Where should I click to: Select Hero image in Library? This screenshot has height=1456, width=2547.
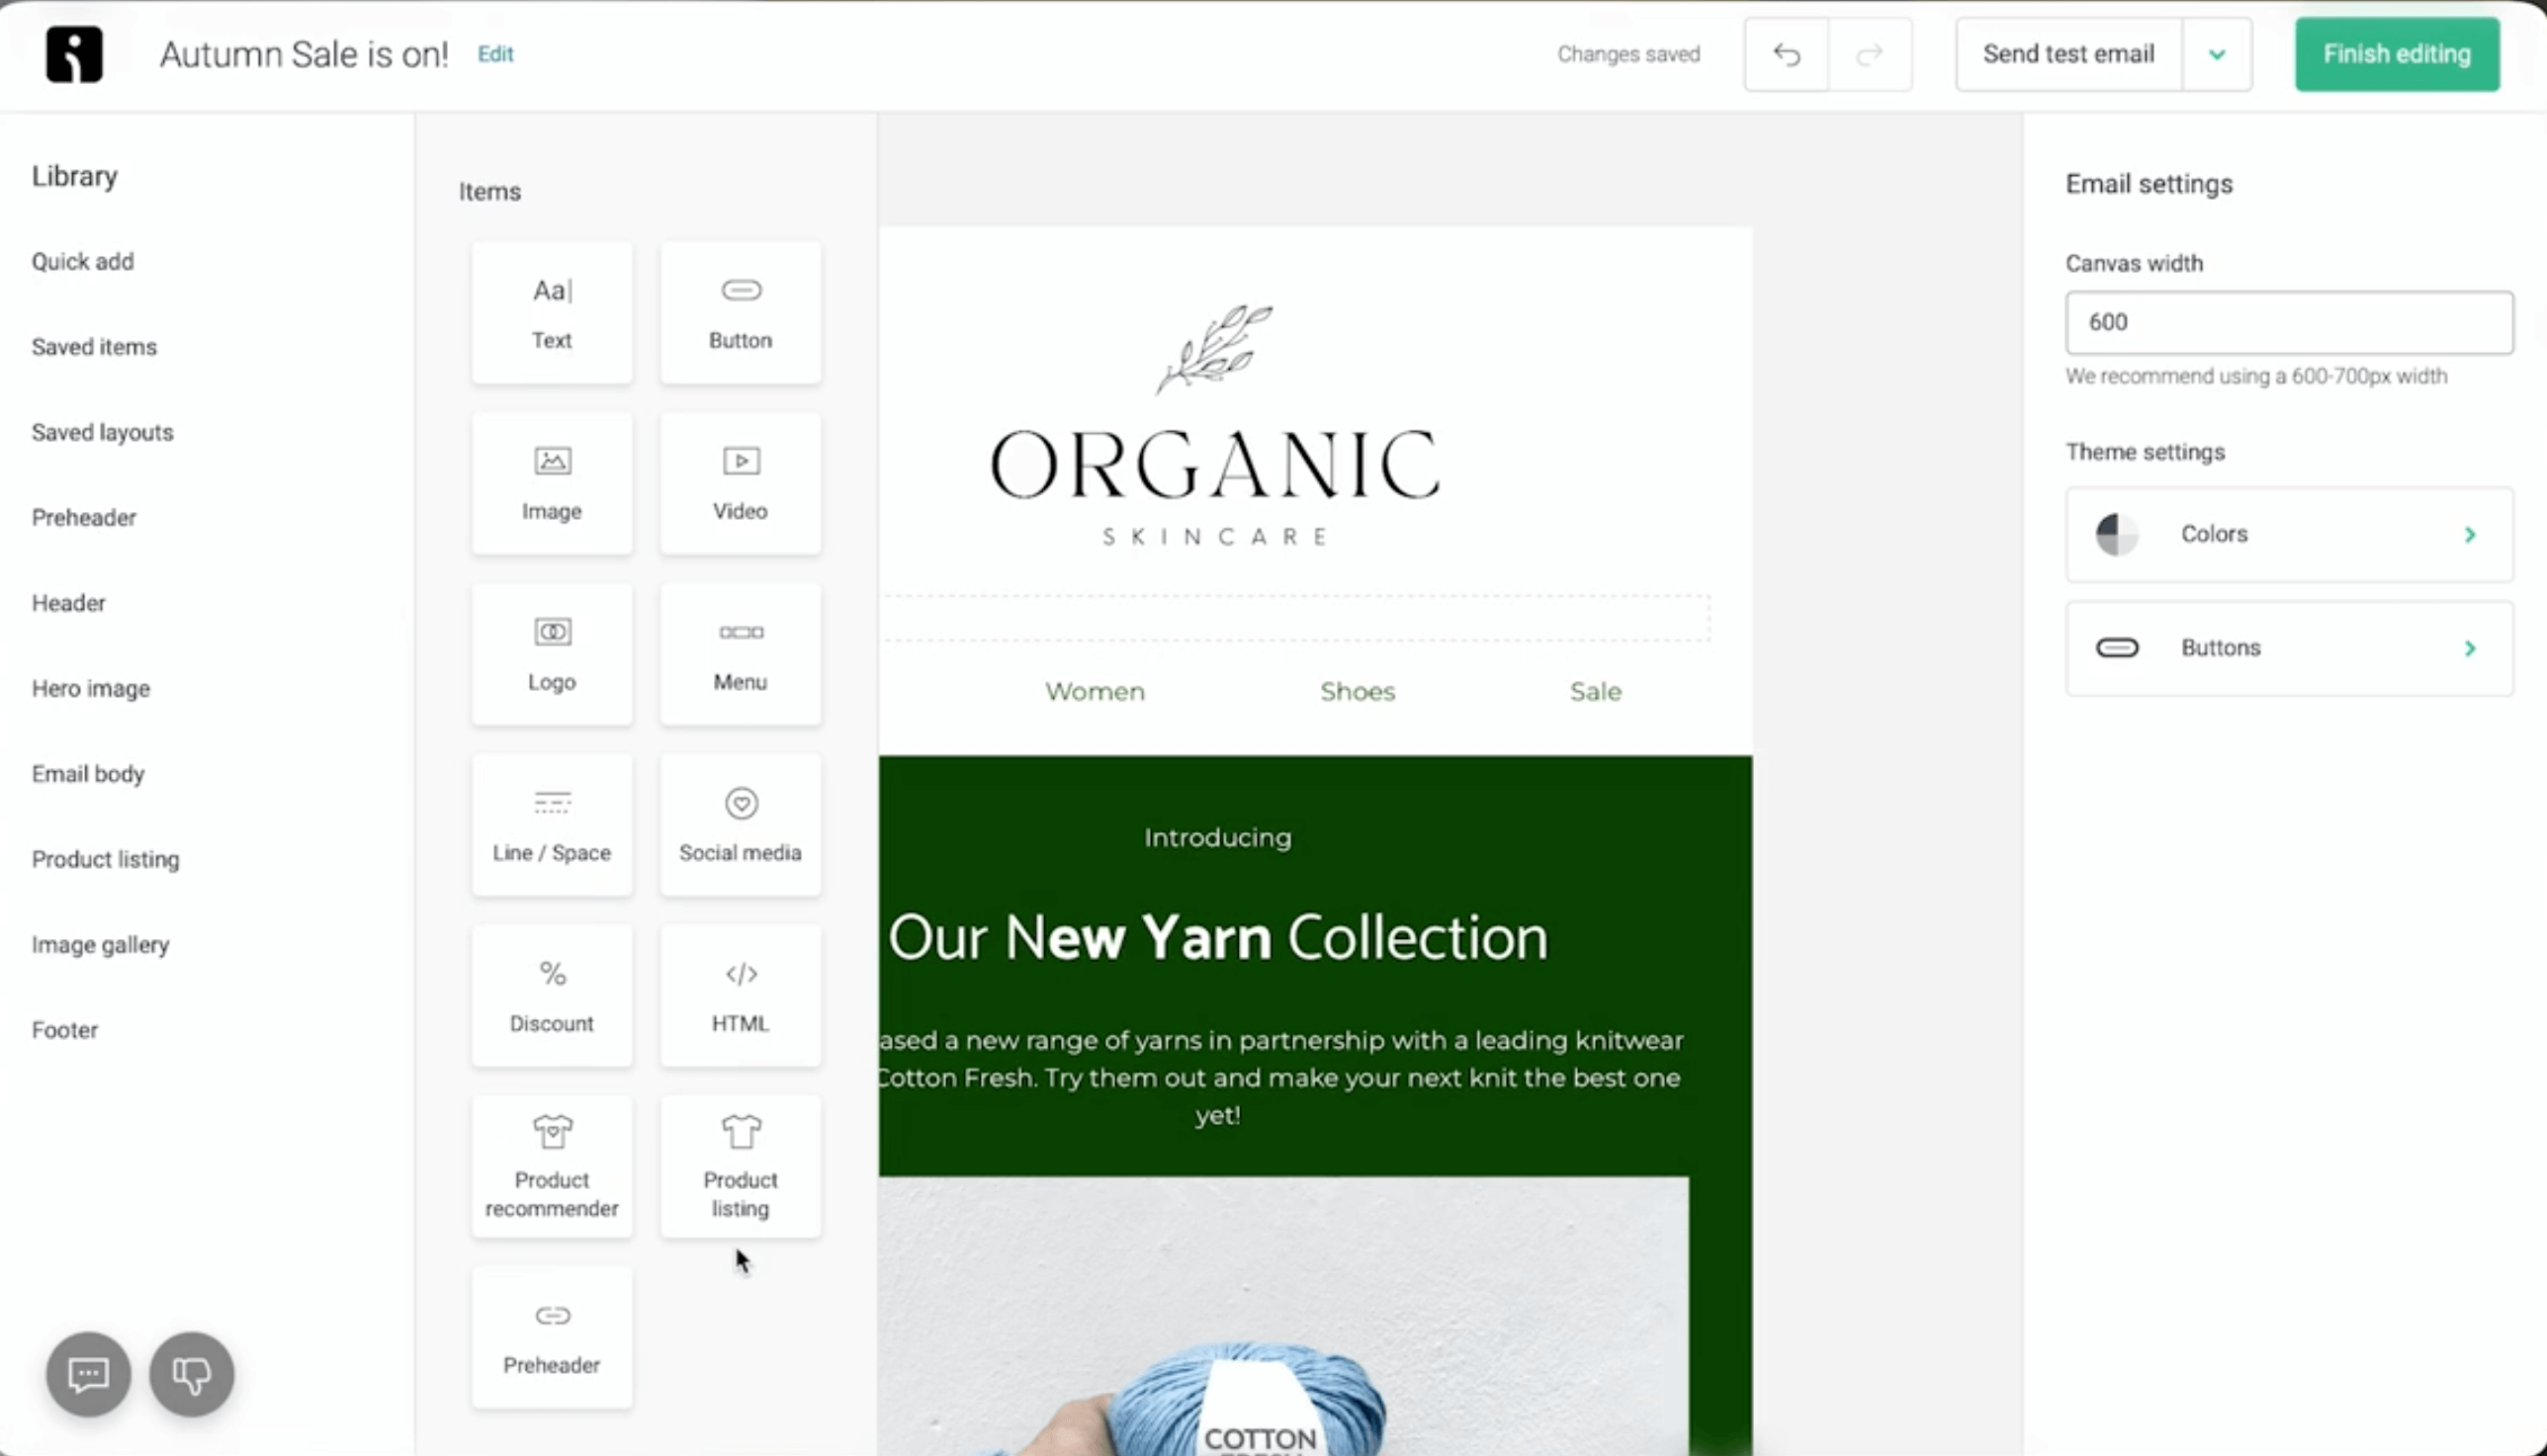point(91,689)
